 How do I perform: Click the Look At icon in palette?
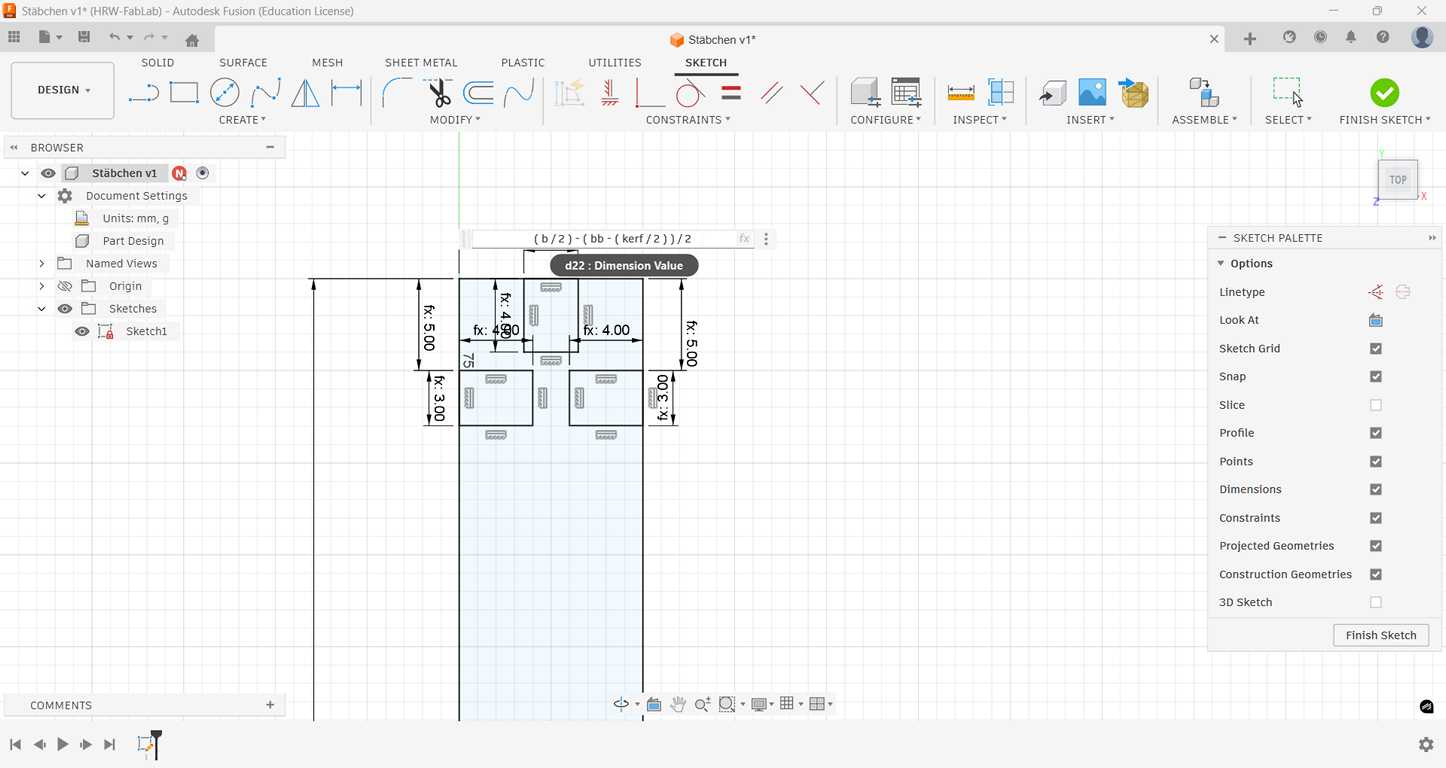(1375, 320)
